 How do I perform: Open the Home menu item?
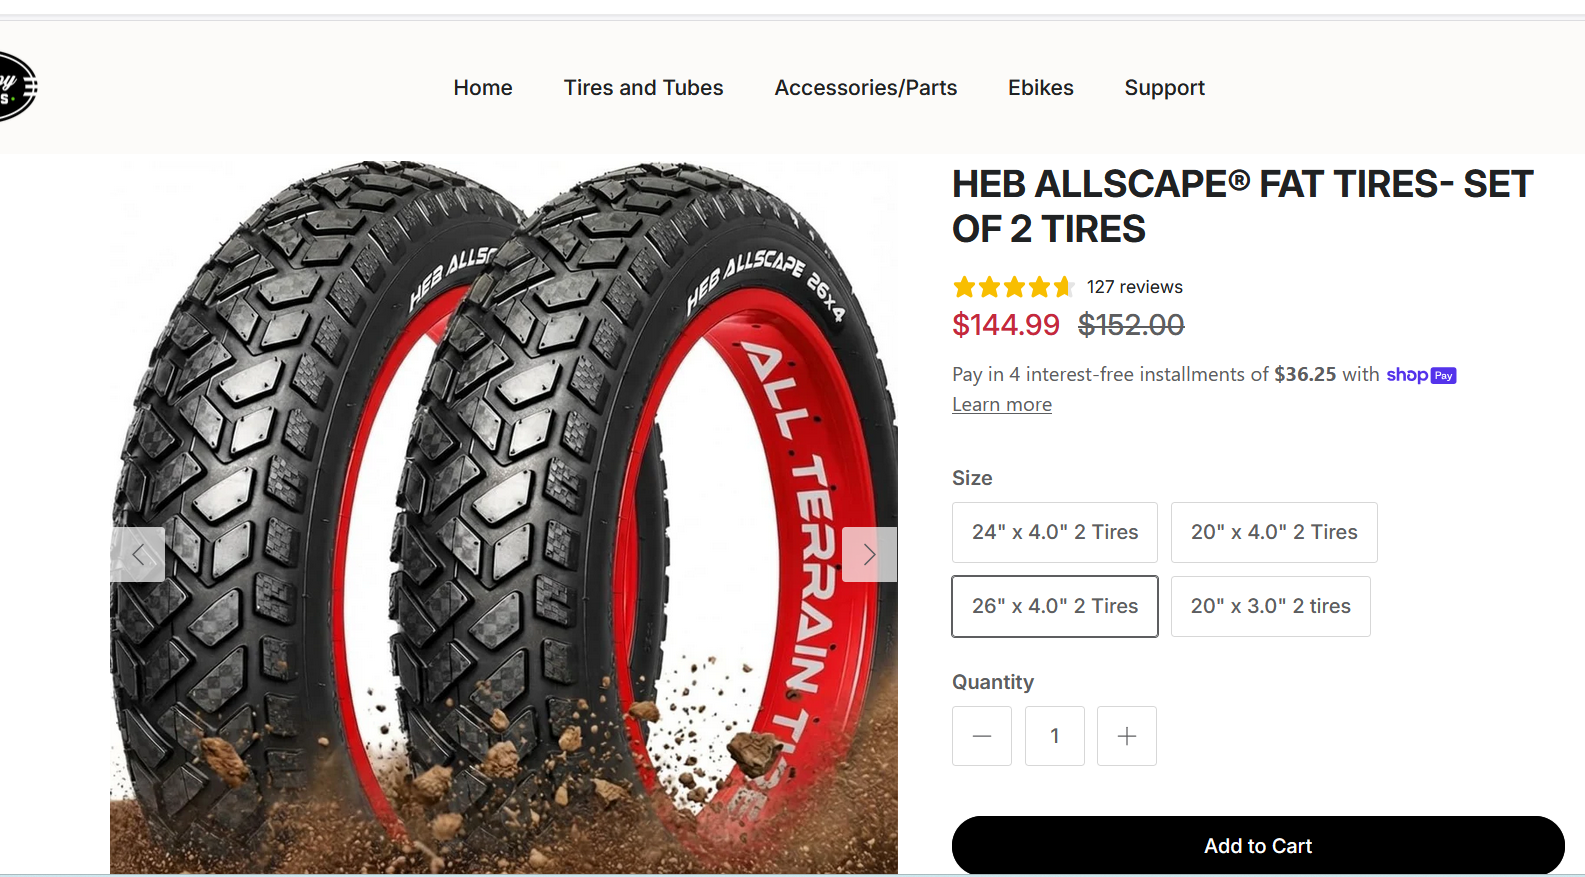pyautogui.click(x=483, y=88)
